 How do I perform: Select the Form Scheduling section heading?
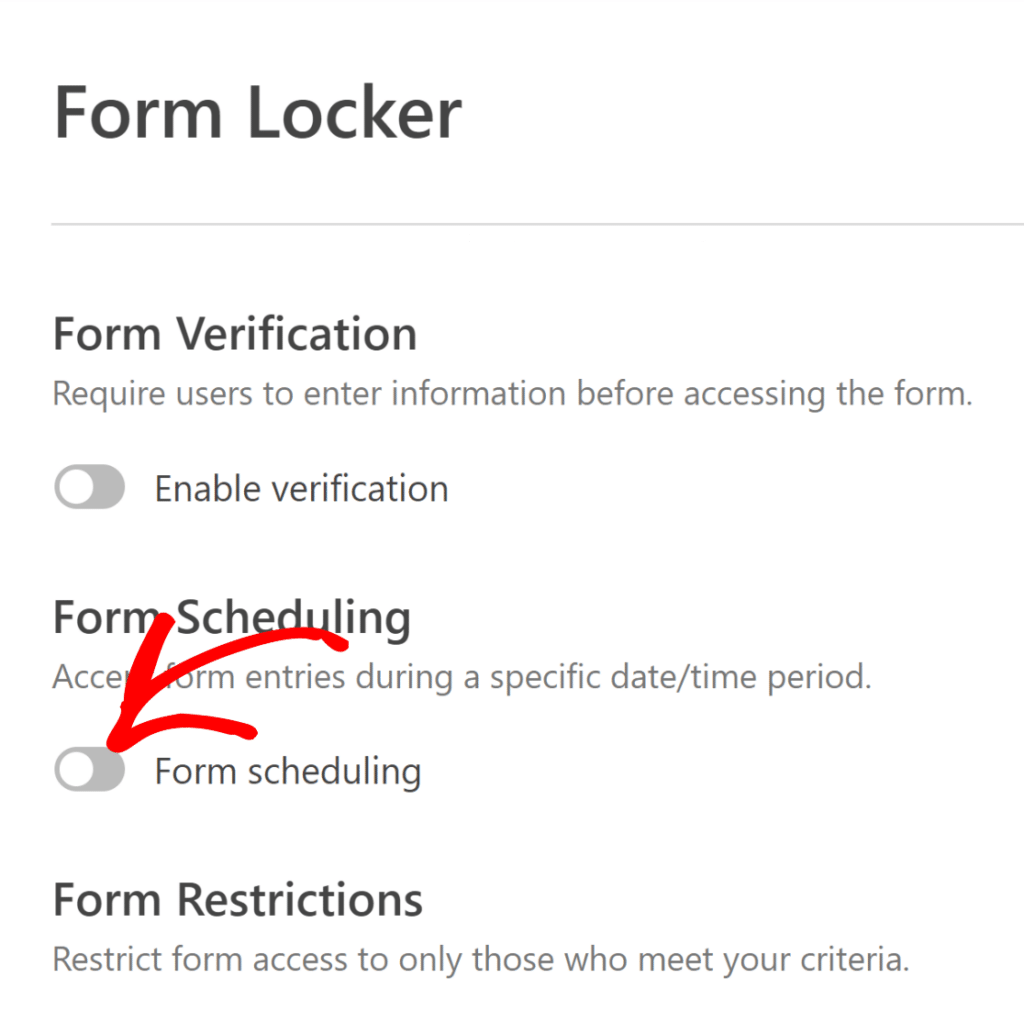[x=231, y=617]
